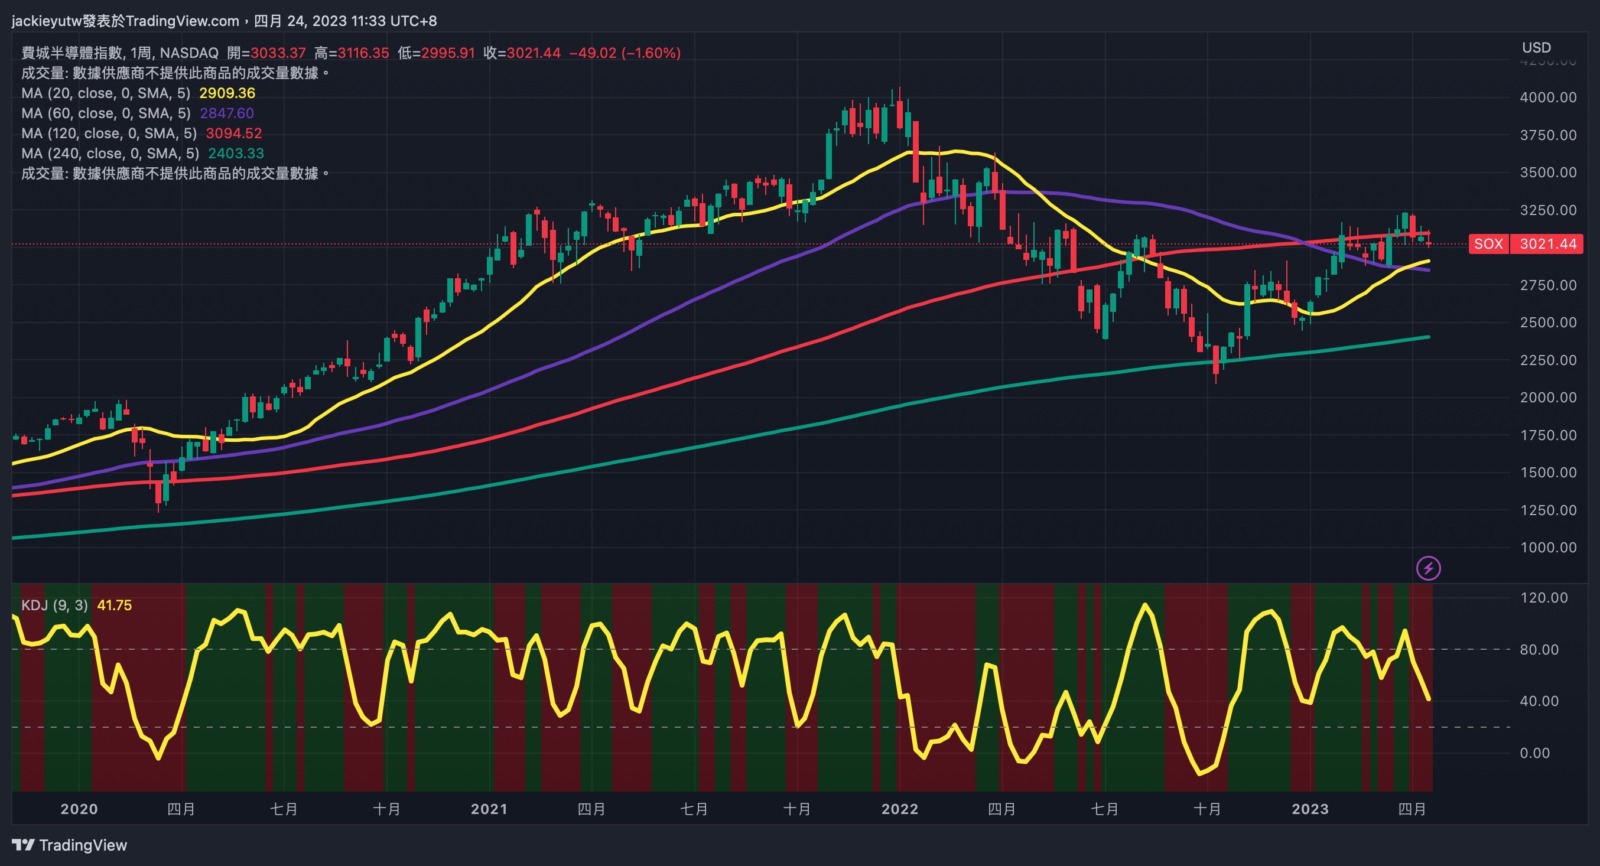Open the jackieyutw TradingView.com publisher link
Screen dimensions: 1600x866
125,20
